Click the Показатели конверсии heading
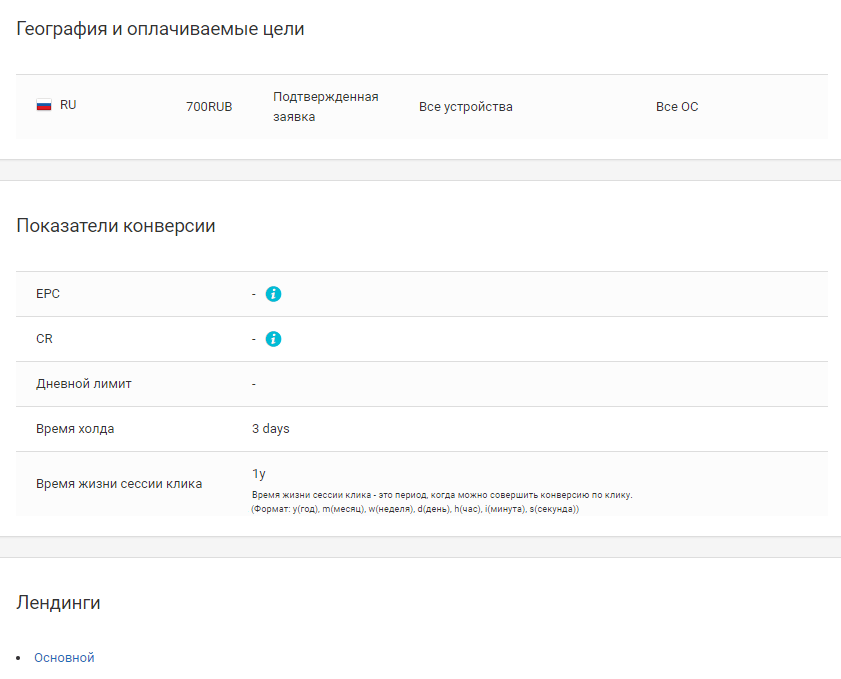Viewport: 841px width, 679px height. 116,226
